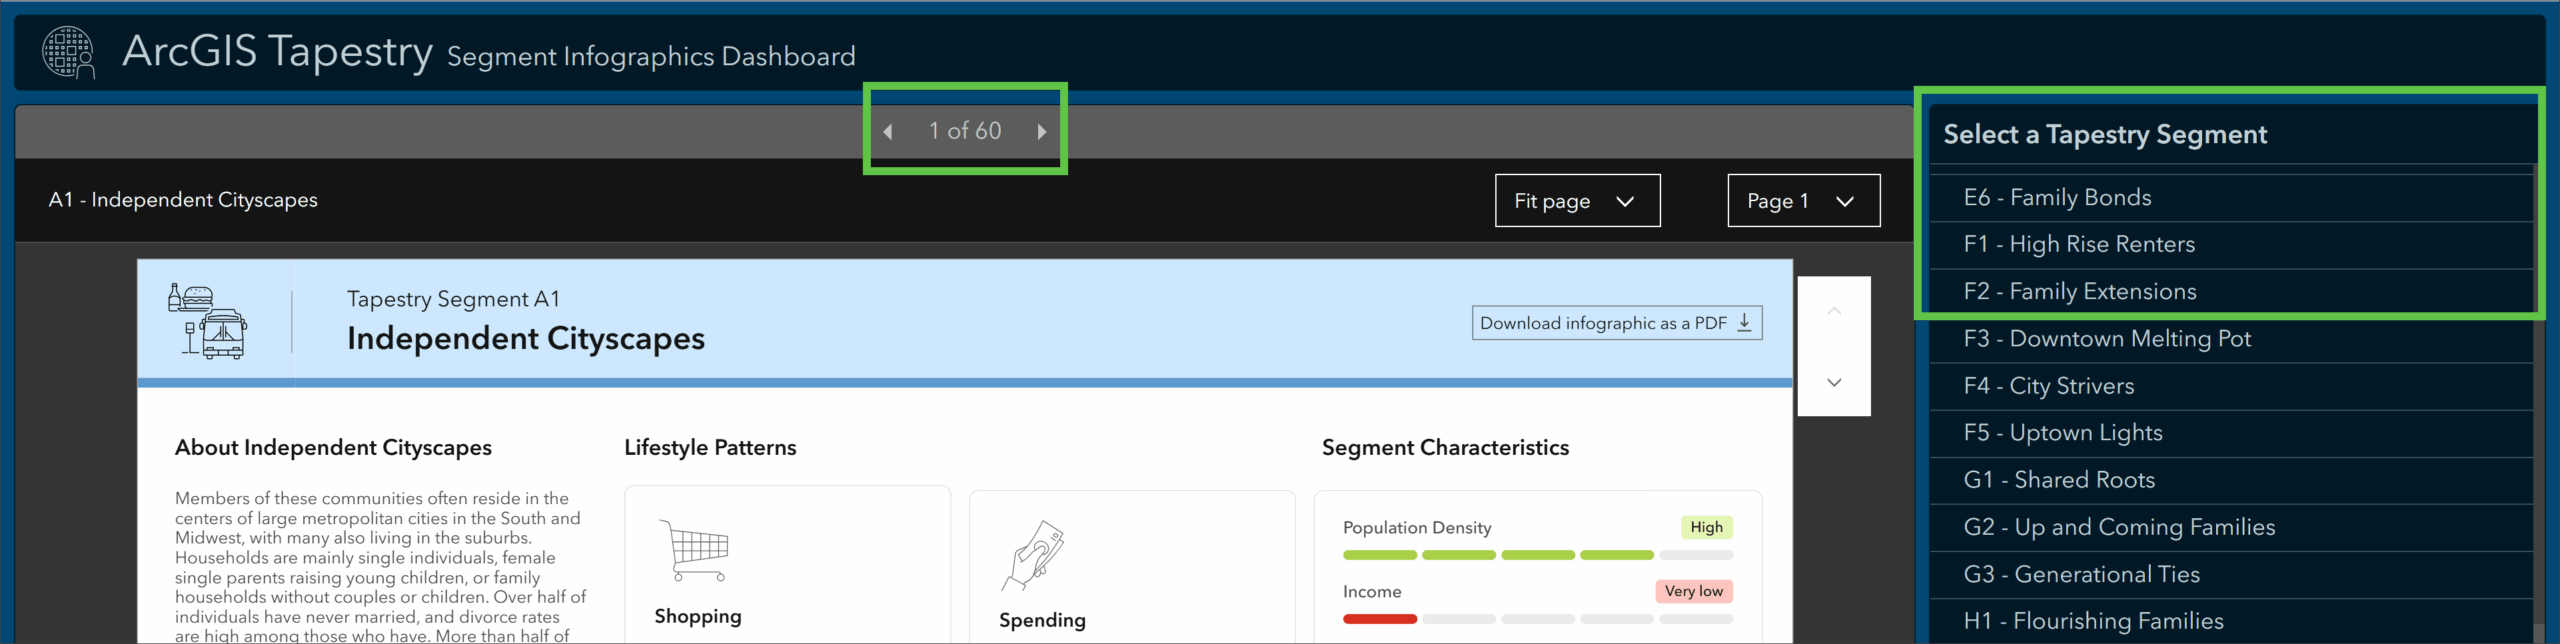
Task: Click the red Income level bar
Action: coord(1379,619)
